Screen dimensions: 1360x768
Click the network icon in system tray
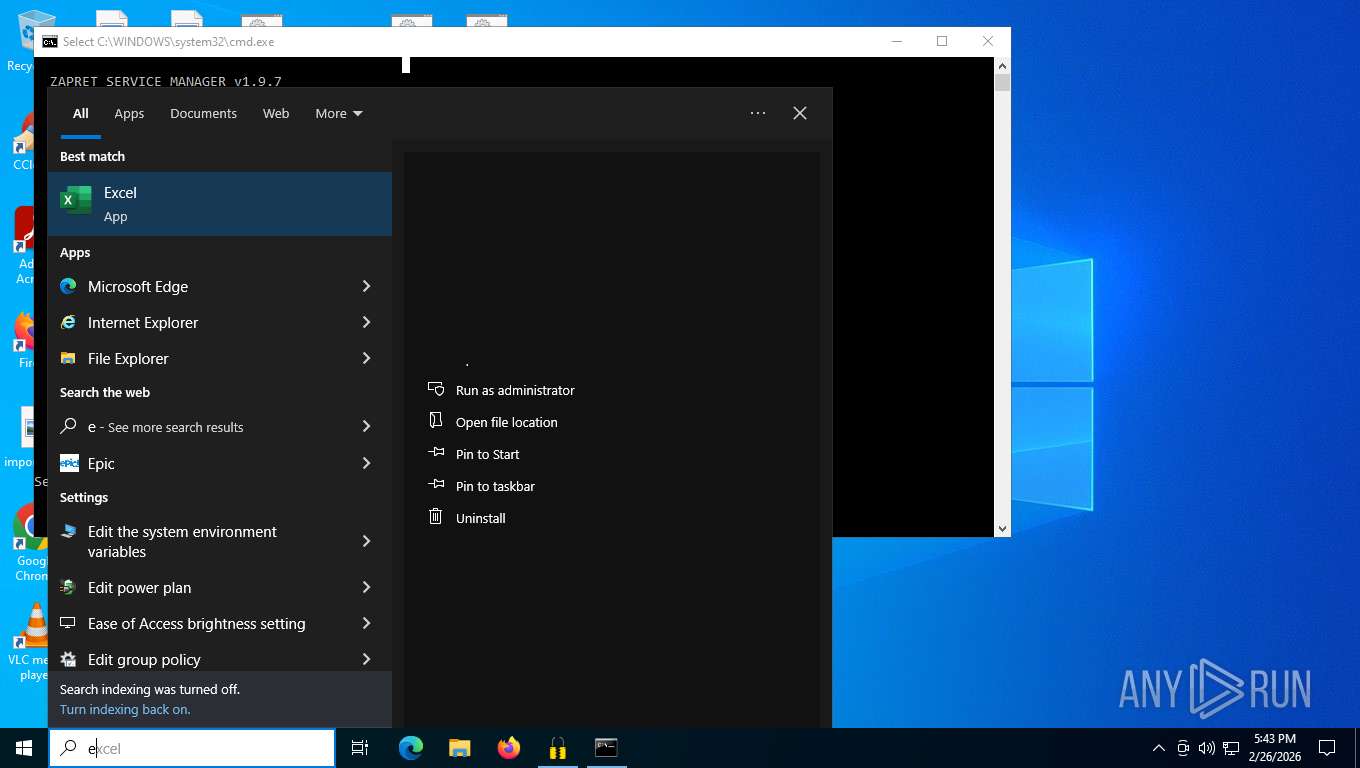1231,748
